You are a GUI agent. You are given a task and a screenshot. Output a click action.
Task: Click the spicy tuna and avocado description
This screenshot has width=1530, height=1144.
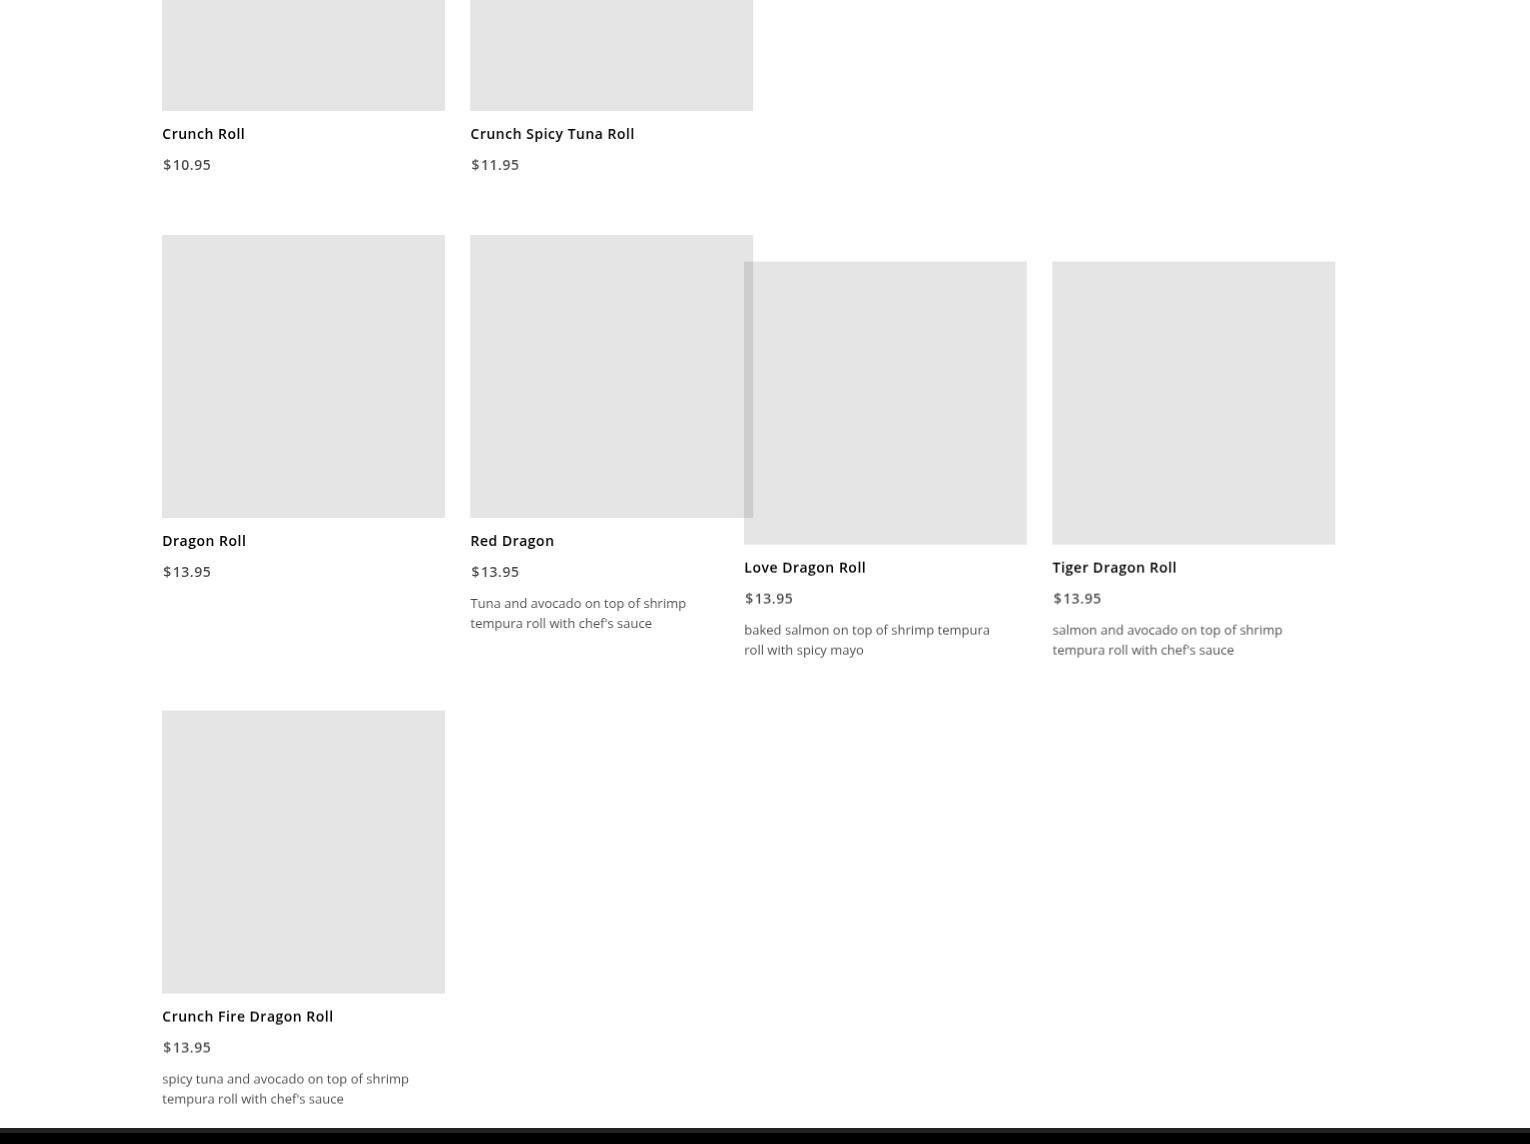coord(285,1088)
